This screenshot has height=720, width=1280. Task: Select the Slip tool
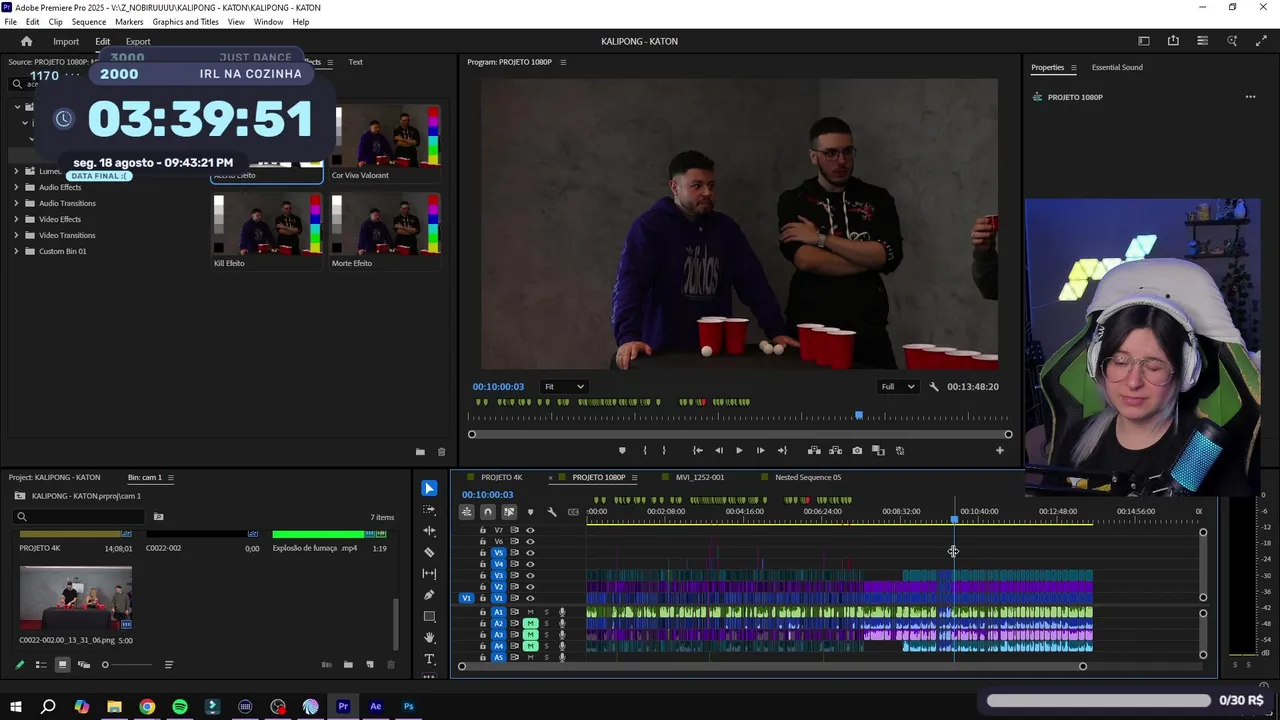429,573
